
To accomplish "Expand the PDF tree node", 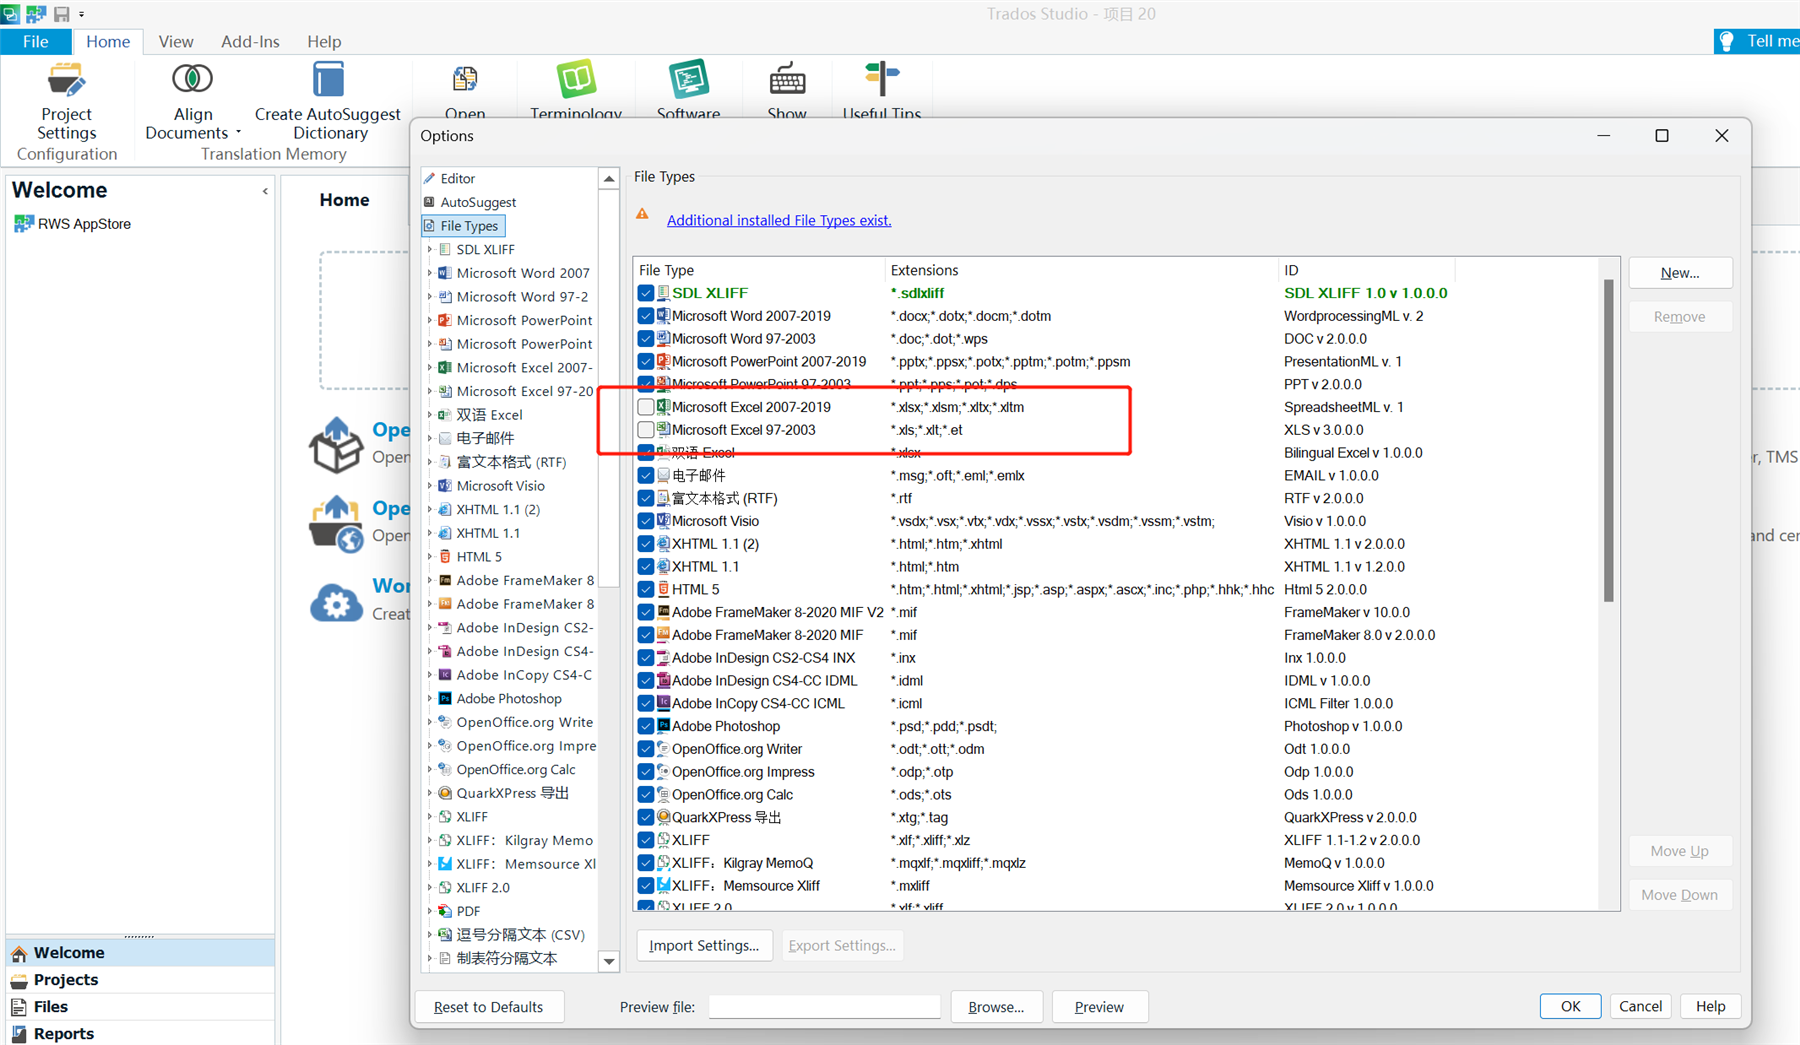I will click(430, 911).
